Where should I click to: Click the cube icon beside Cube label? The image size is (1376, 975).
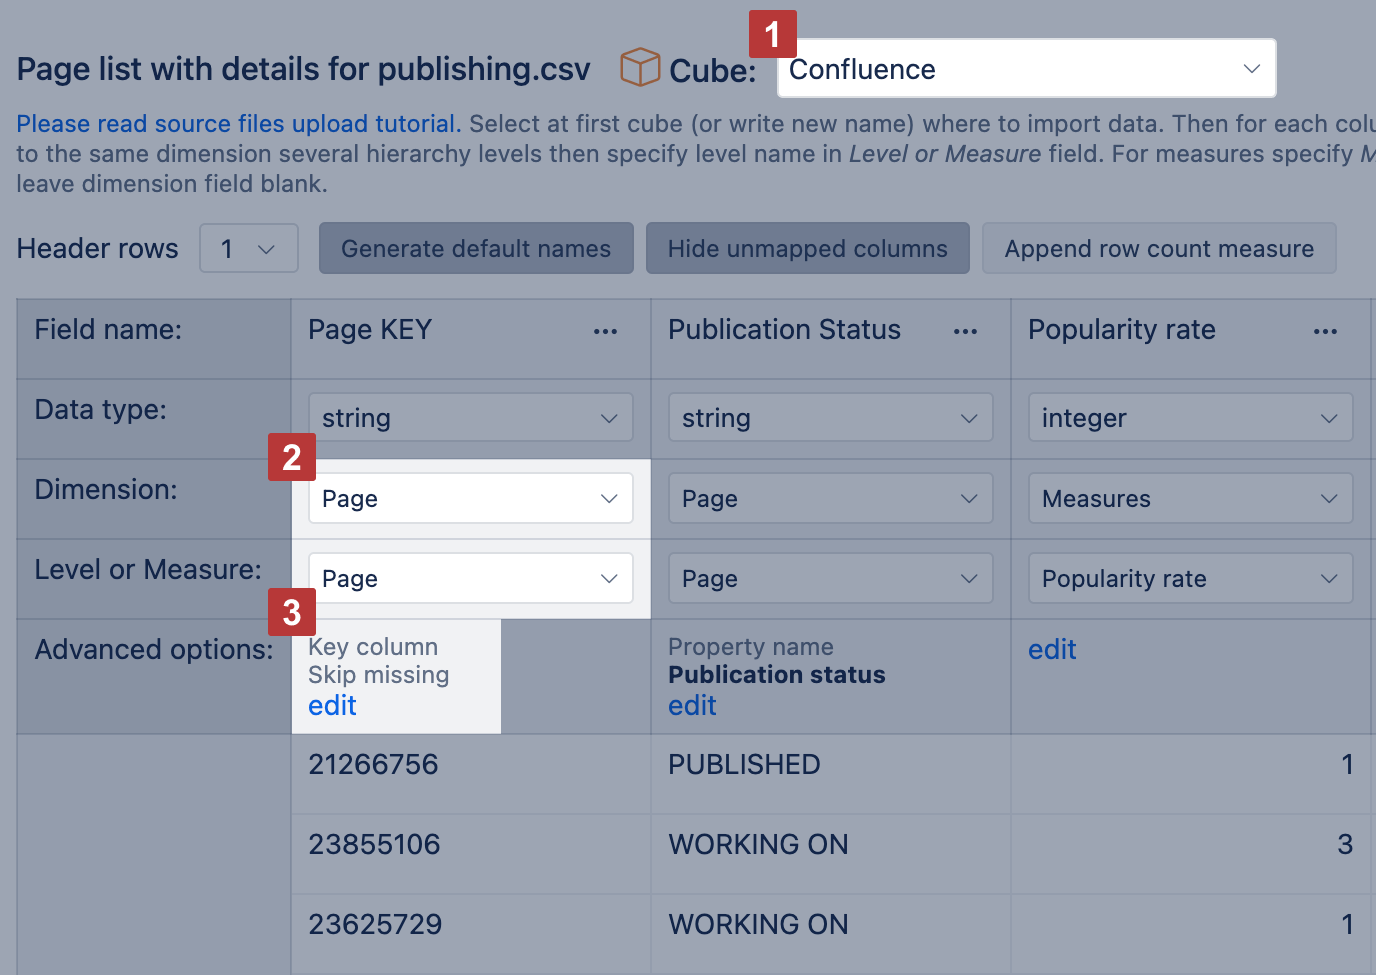[639, 68]
